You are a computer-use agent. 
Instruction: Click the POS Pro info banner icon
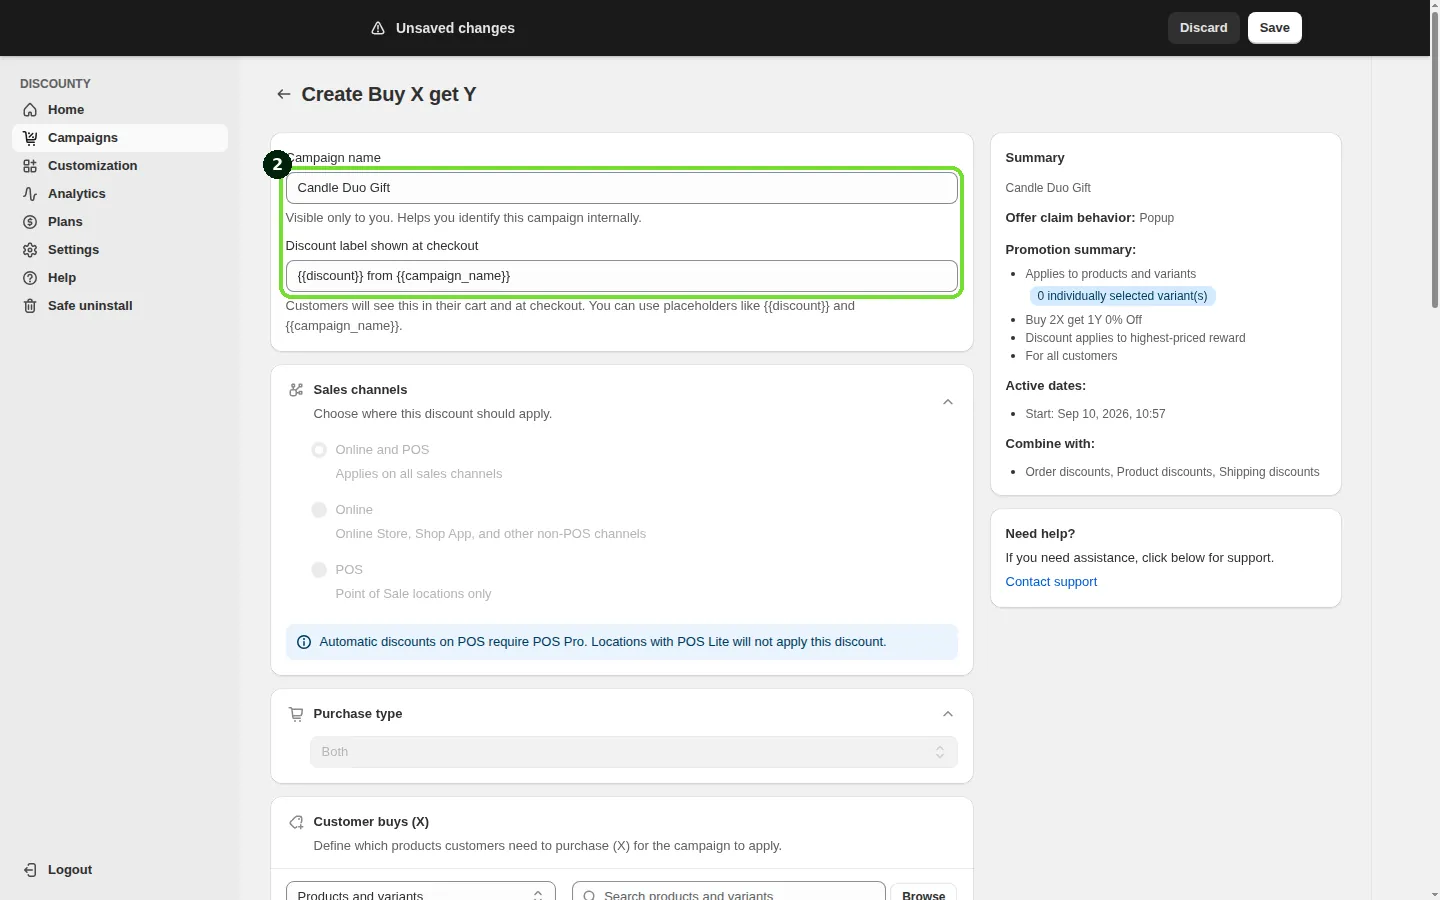pyautogui.click(x=304, y=642)
